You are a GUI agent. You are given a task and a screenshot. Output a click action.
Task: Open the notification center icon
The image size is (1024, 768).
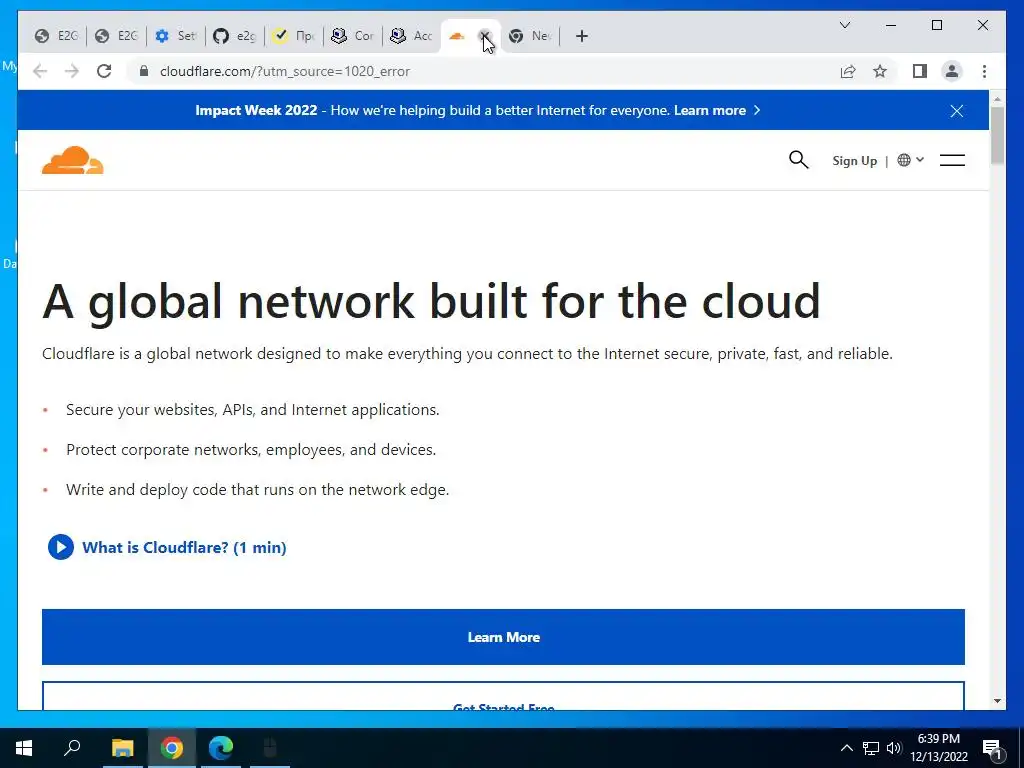click(x=992, y=749)
